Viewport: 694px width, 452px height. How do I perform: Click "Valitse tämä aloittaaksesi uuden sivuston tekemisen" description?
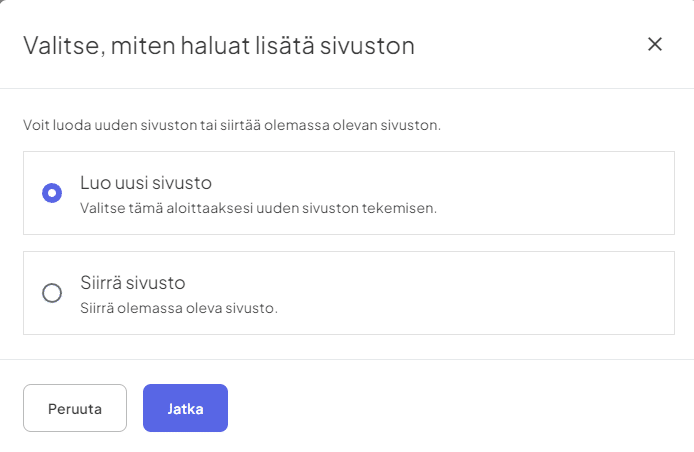coord(258,207)
